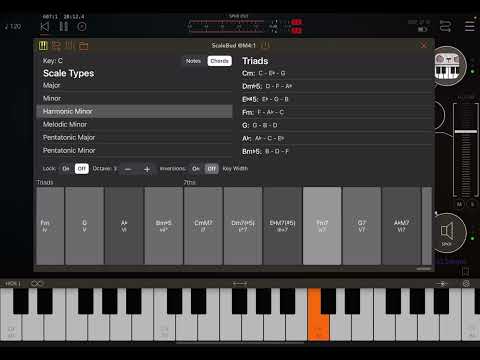Click the Cm triad row

[x=337, y=73]
